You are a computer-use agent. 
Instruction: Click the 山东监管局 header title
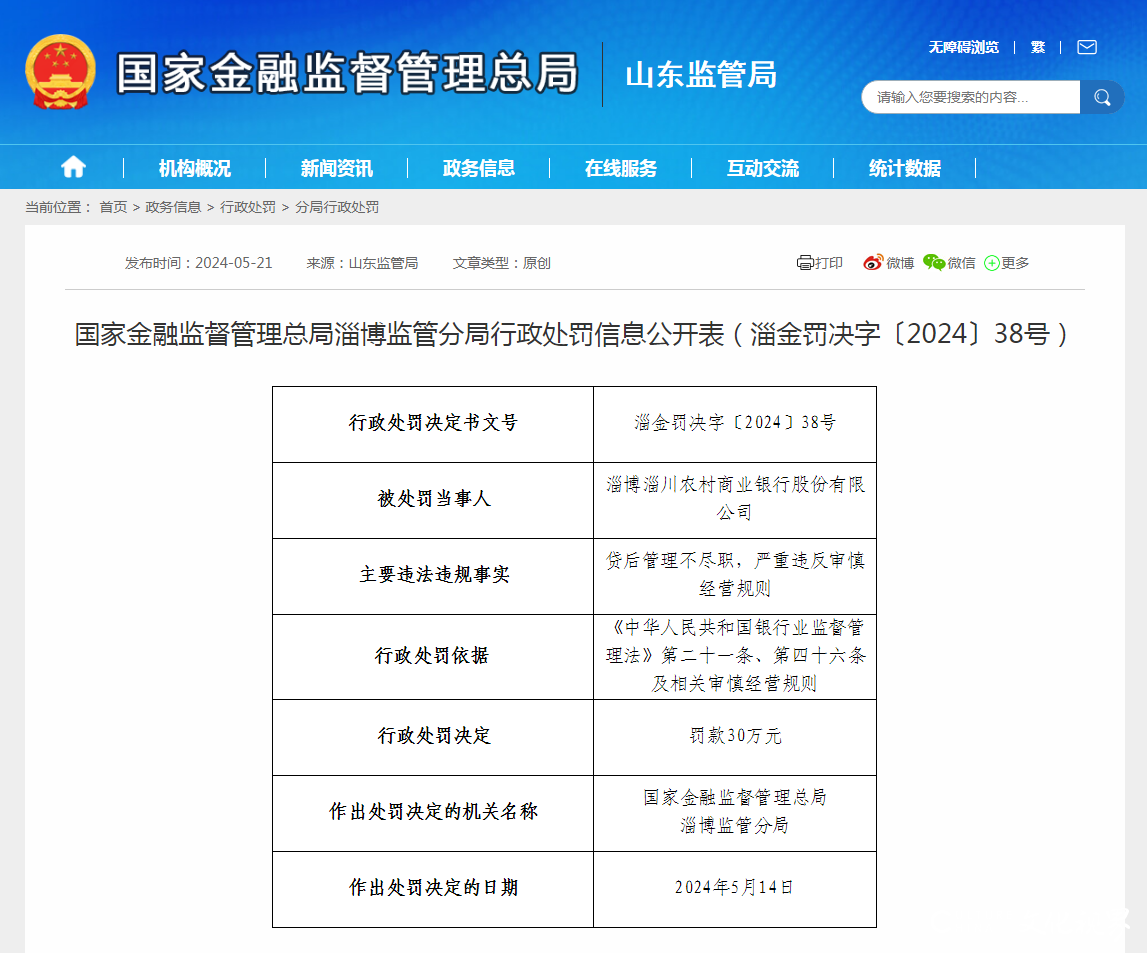coord(701,75)
